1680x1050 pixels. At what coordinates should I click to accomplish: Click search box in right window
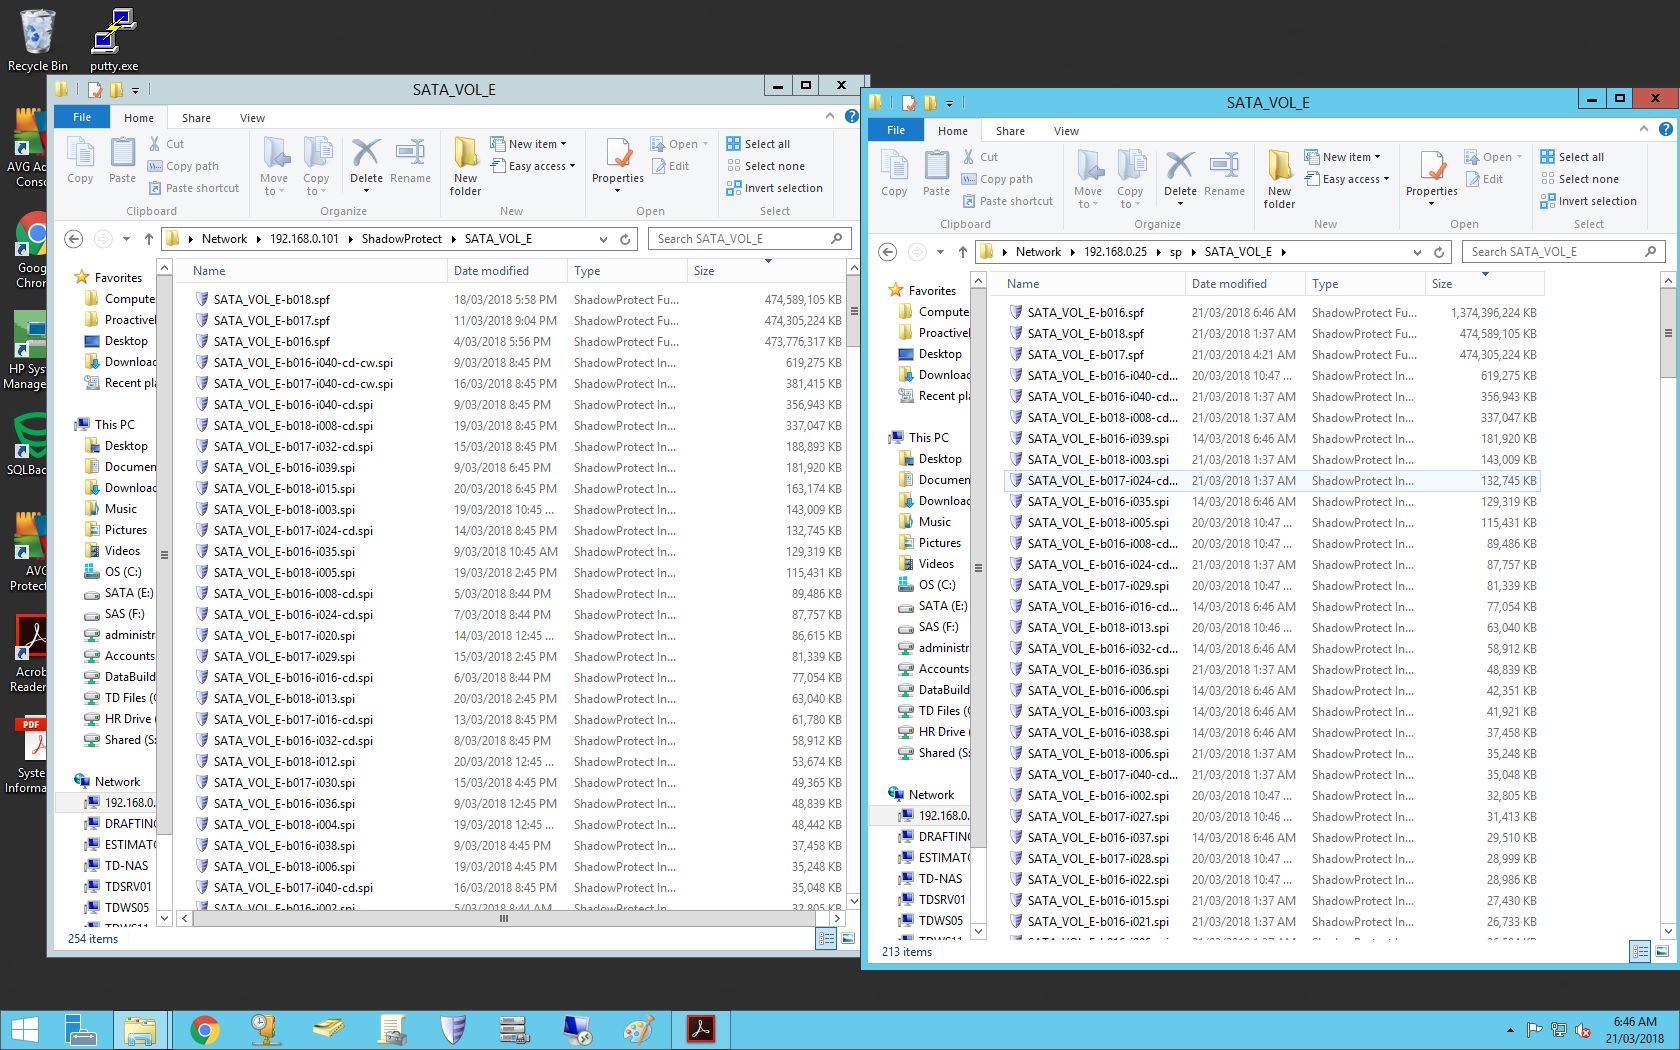[1564, 252]
